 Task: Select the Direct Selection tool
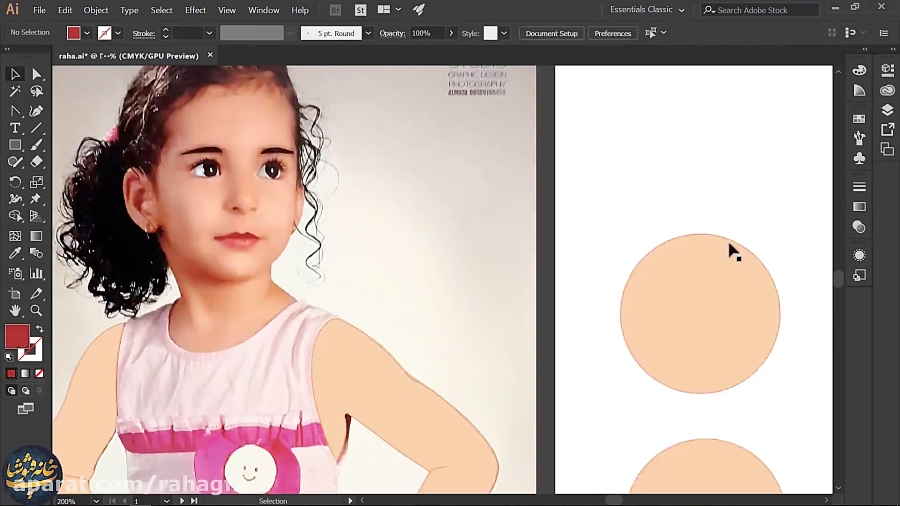[37, 74]
